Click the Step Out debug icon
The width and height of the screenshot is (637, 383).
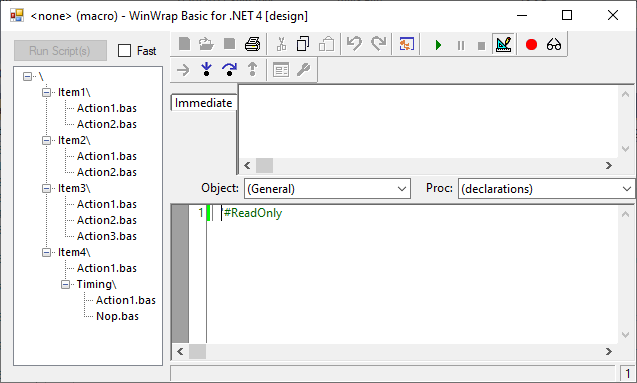(252, 69)
